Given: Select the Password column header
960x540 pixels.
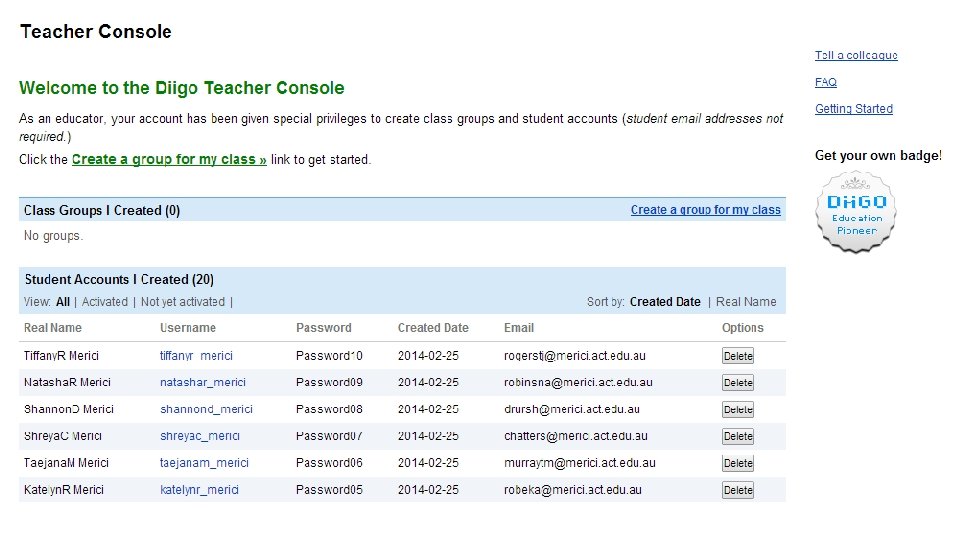Looking at the screenshot, I should coord(324,328).
